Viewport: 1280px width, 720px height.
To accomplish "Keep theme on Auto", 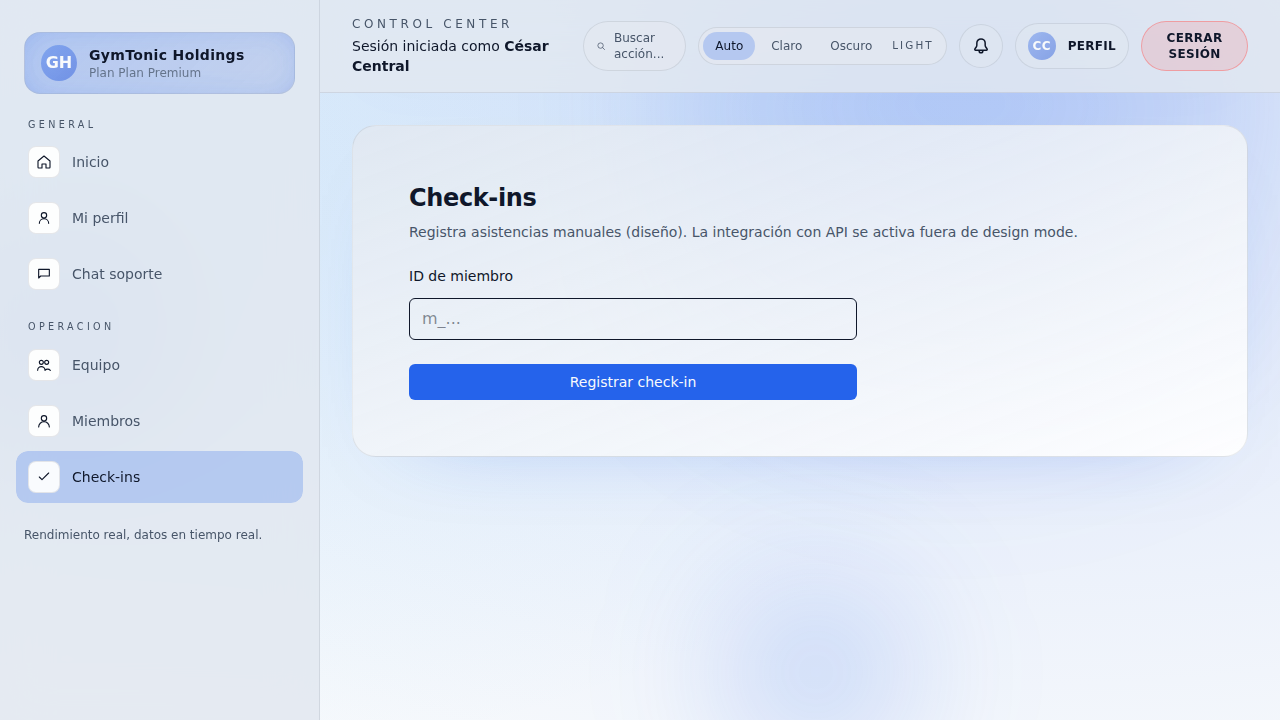I will [729, 45].
